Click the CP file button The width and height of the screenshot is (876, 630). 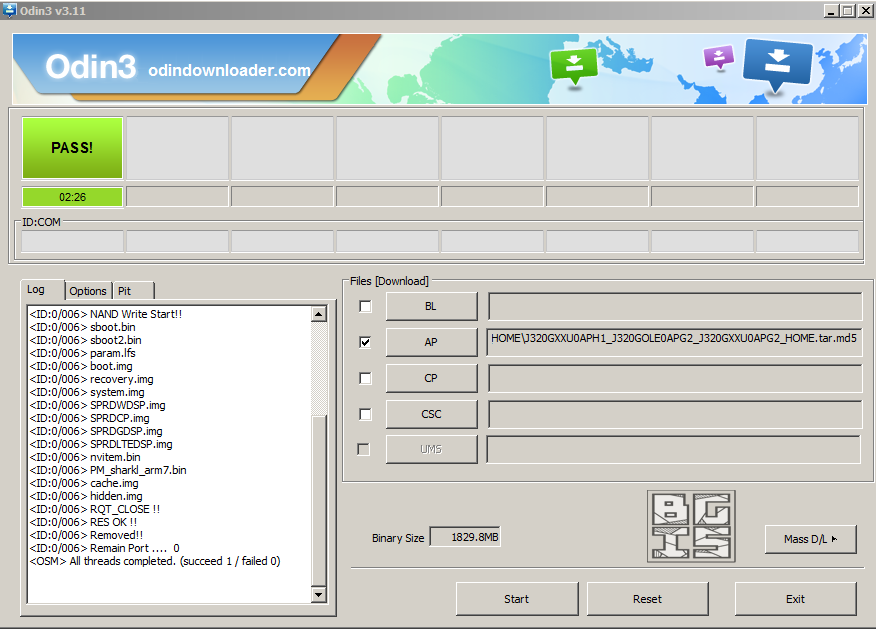pyautogui.click(x=431, y=378)
